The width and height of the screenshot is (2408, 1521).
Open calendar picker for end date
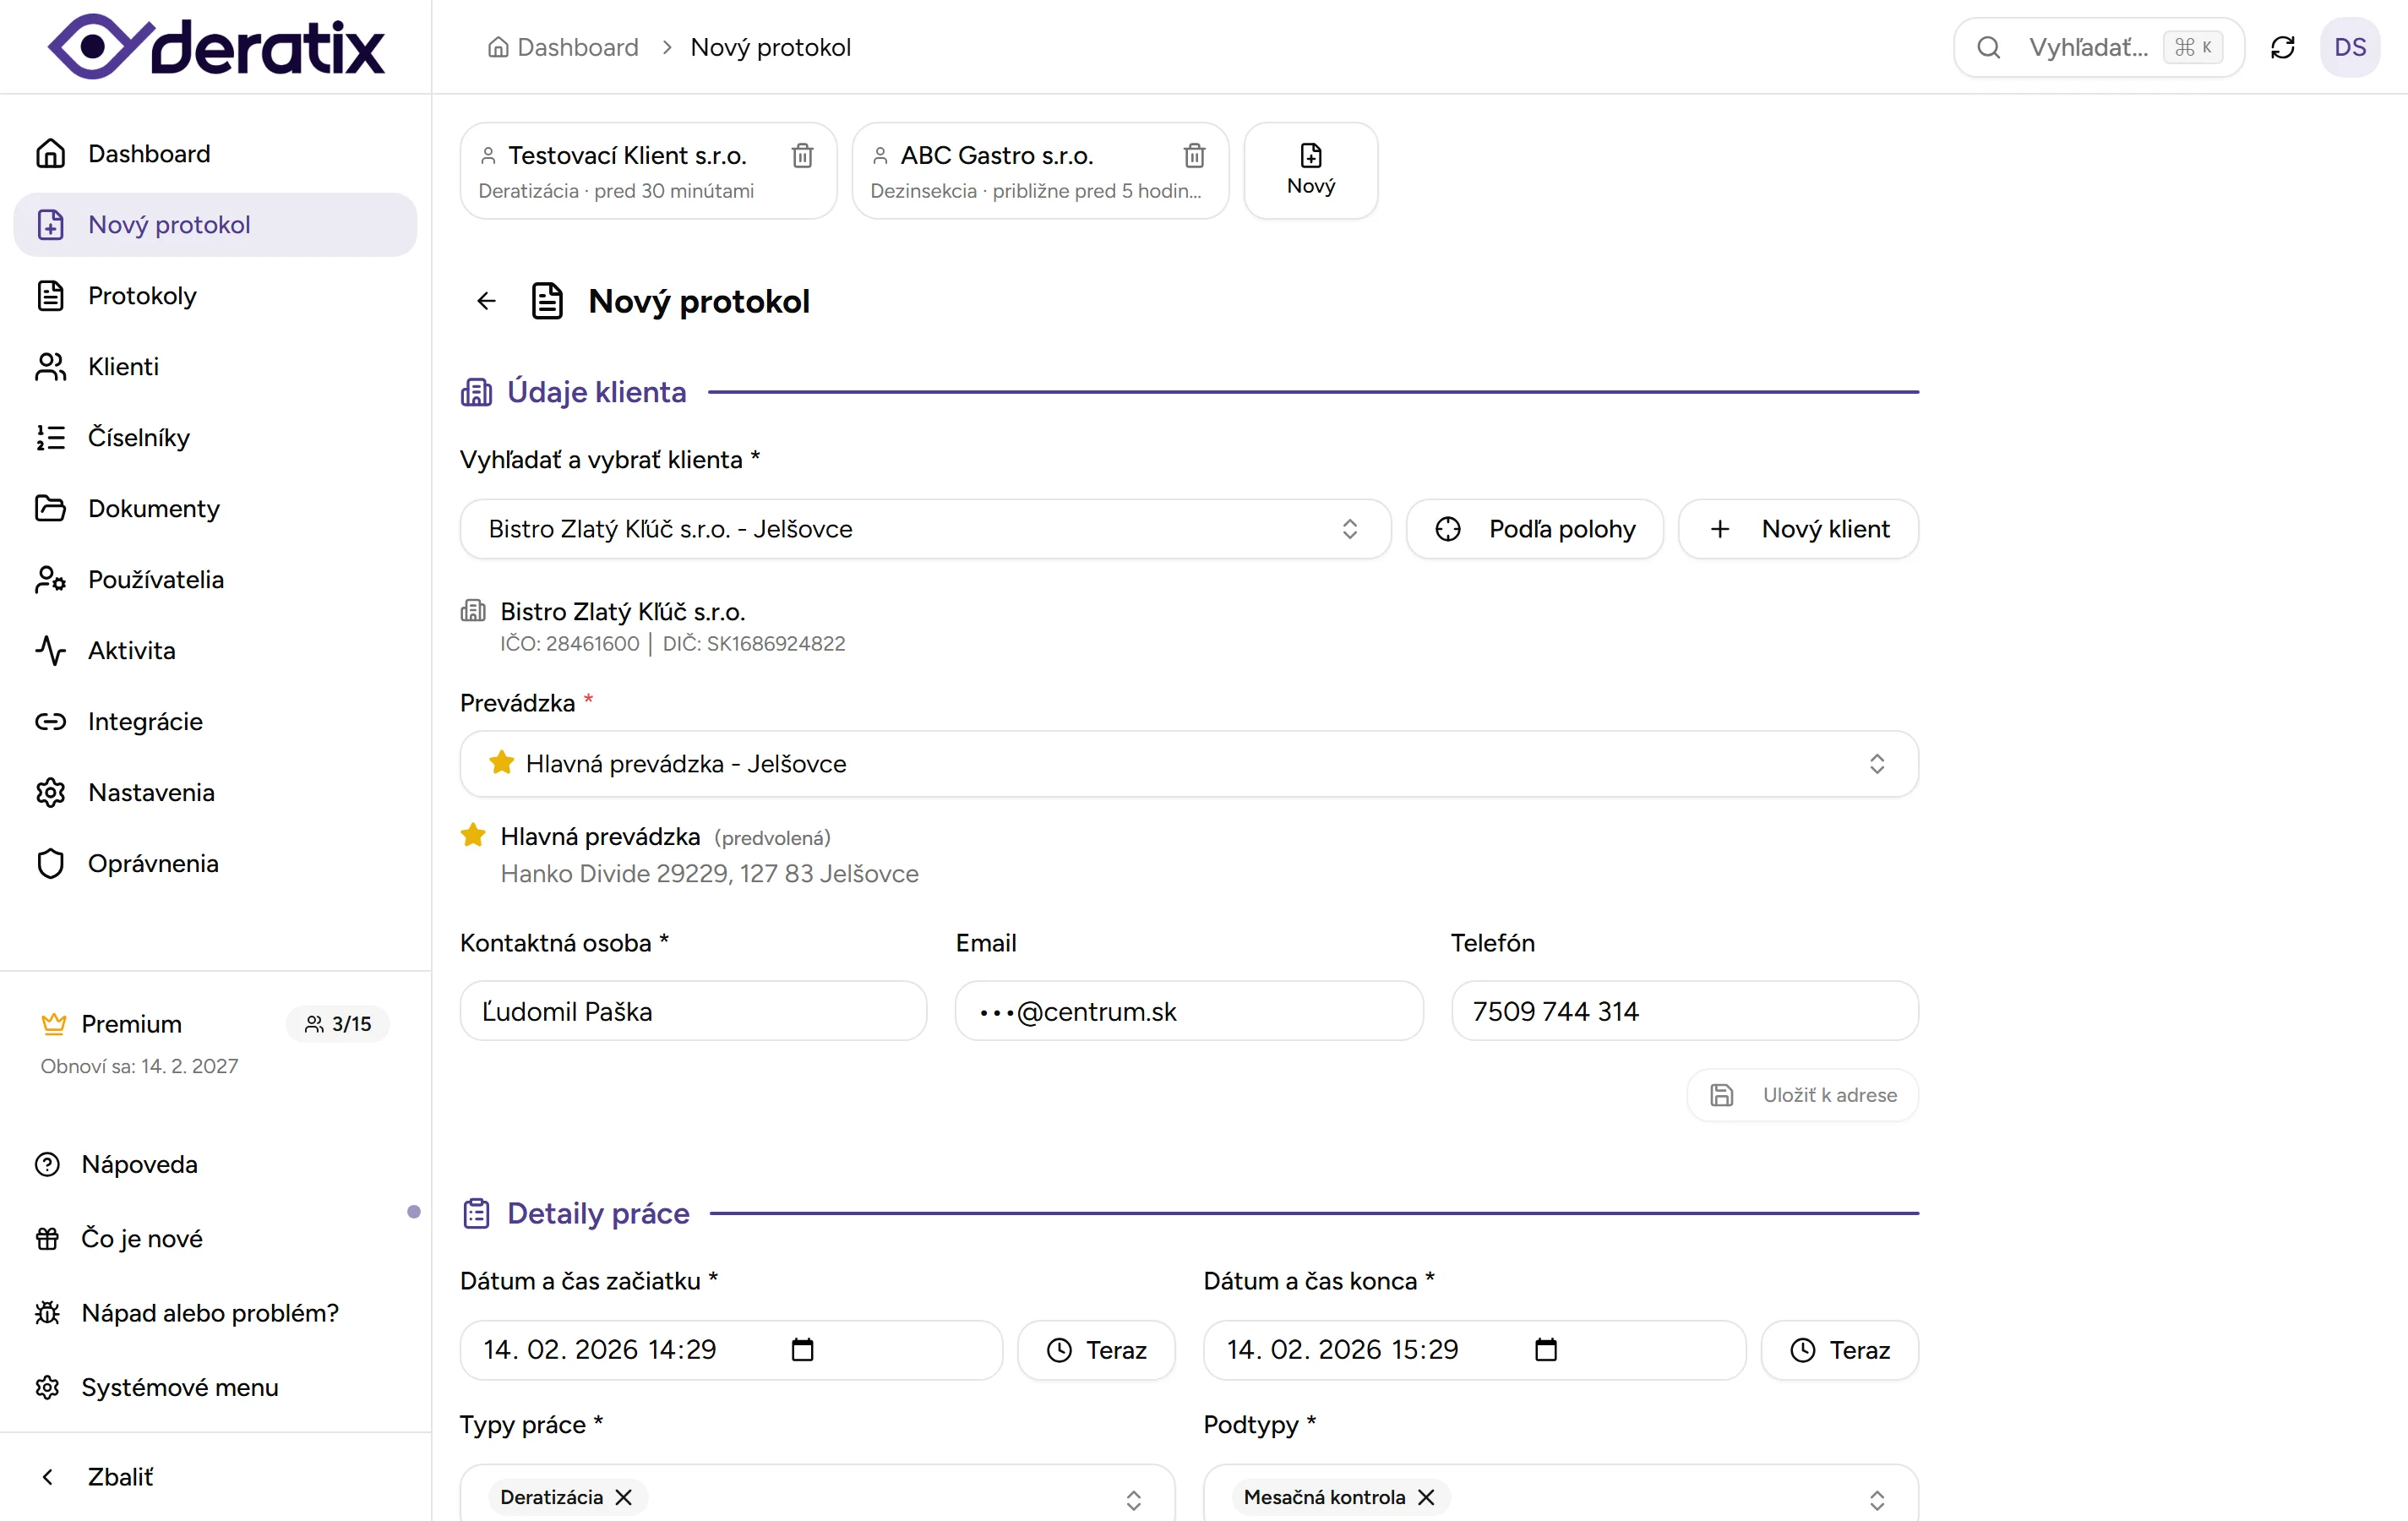click(1545, 1349)
